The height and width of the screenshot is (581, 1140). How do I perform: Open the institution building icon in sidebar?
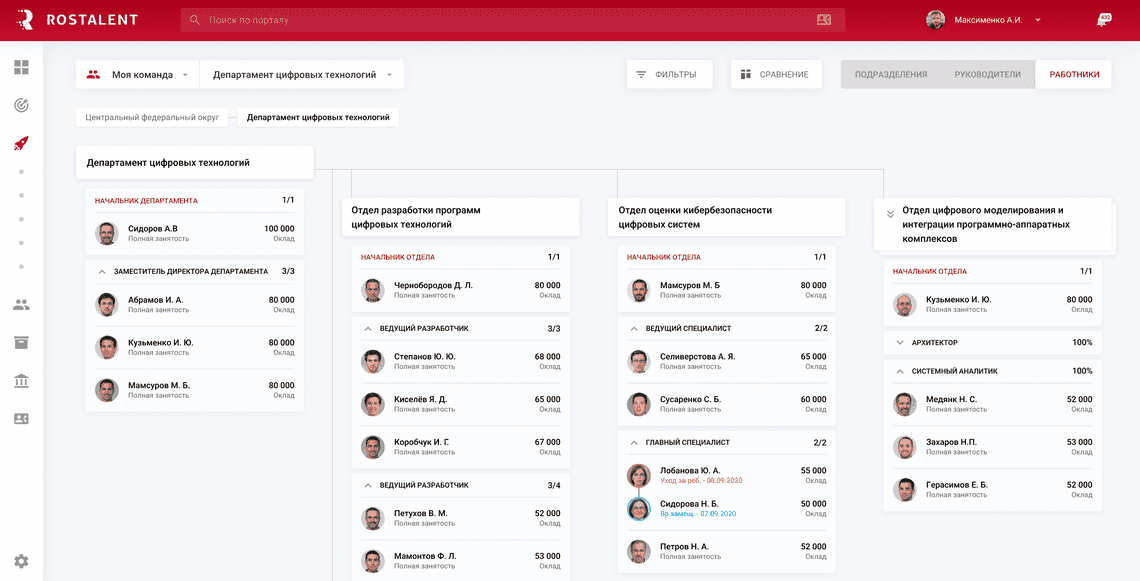pos(21,380)
